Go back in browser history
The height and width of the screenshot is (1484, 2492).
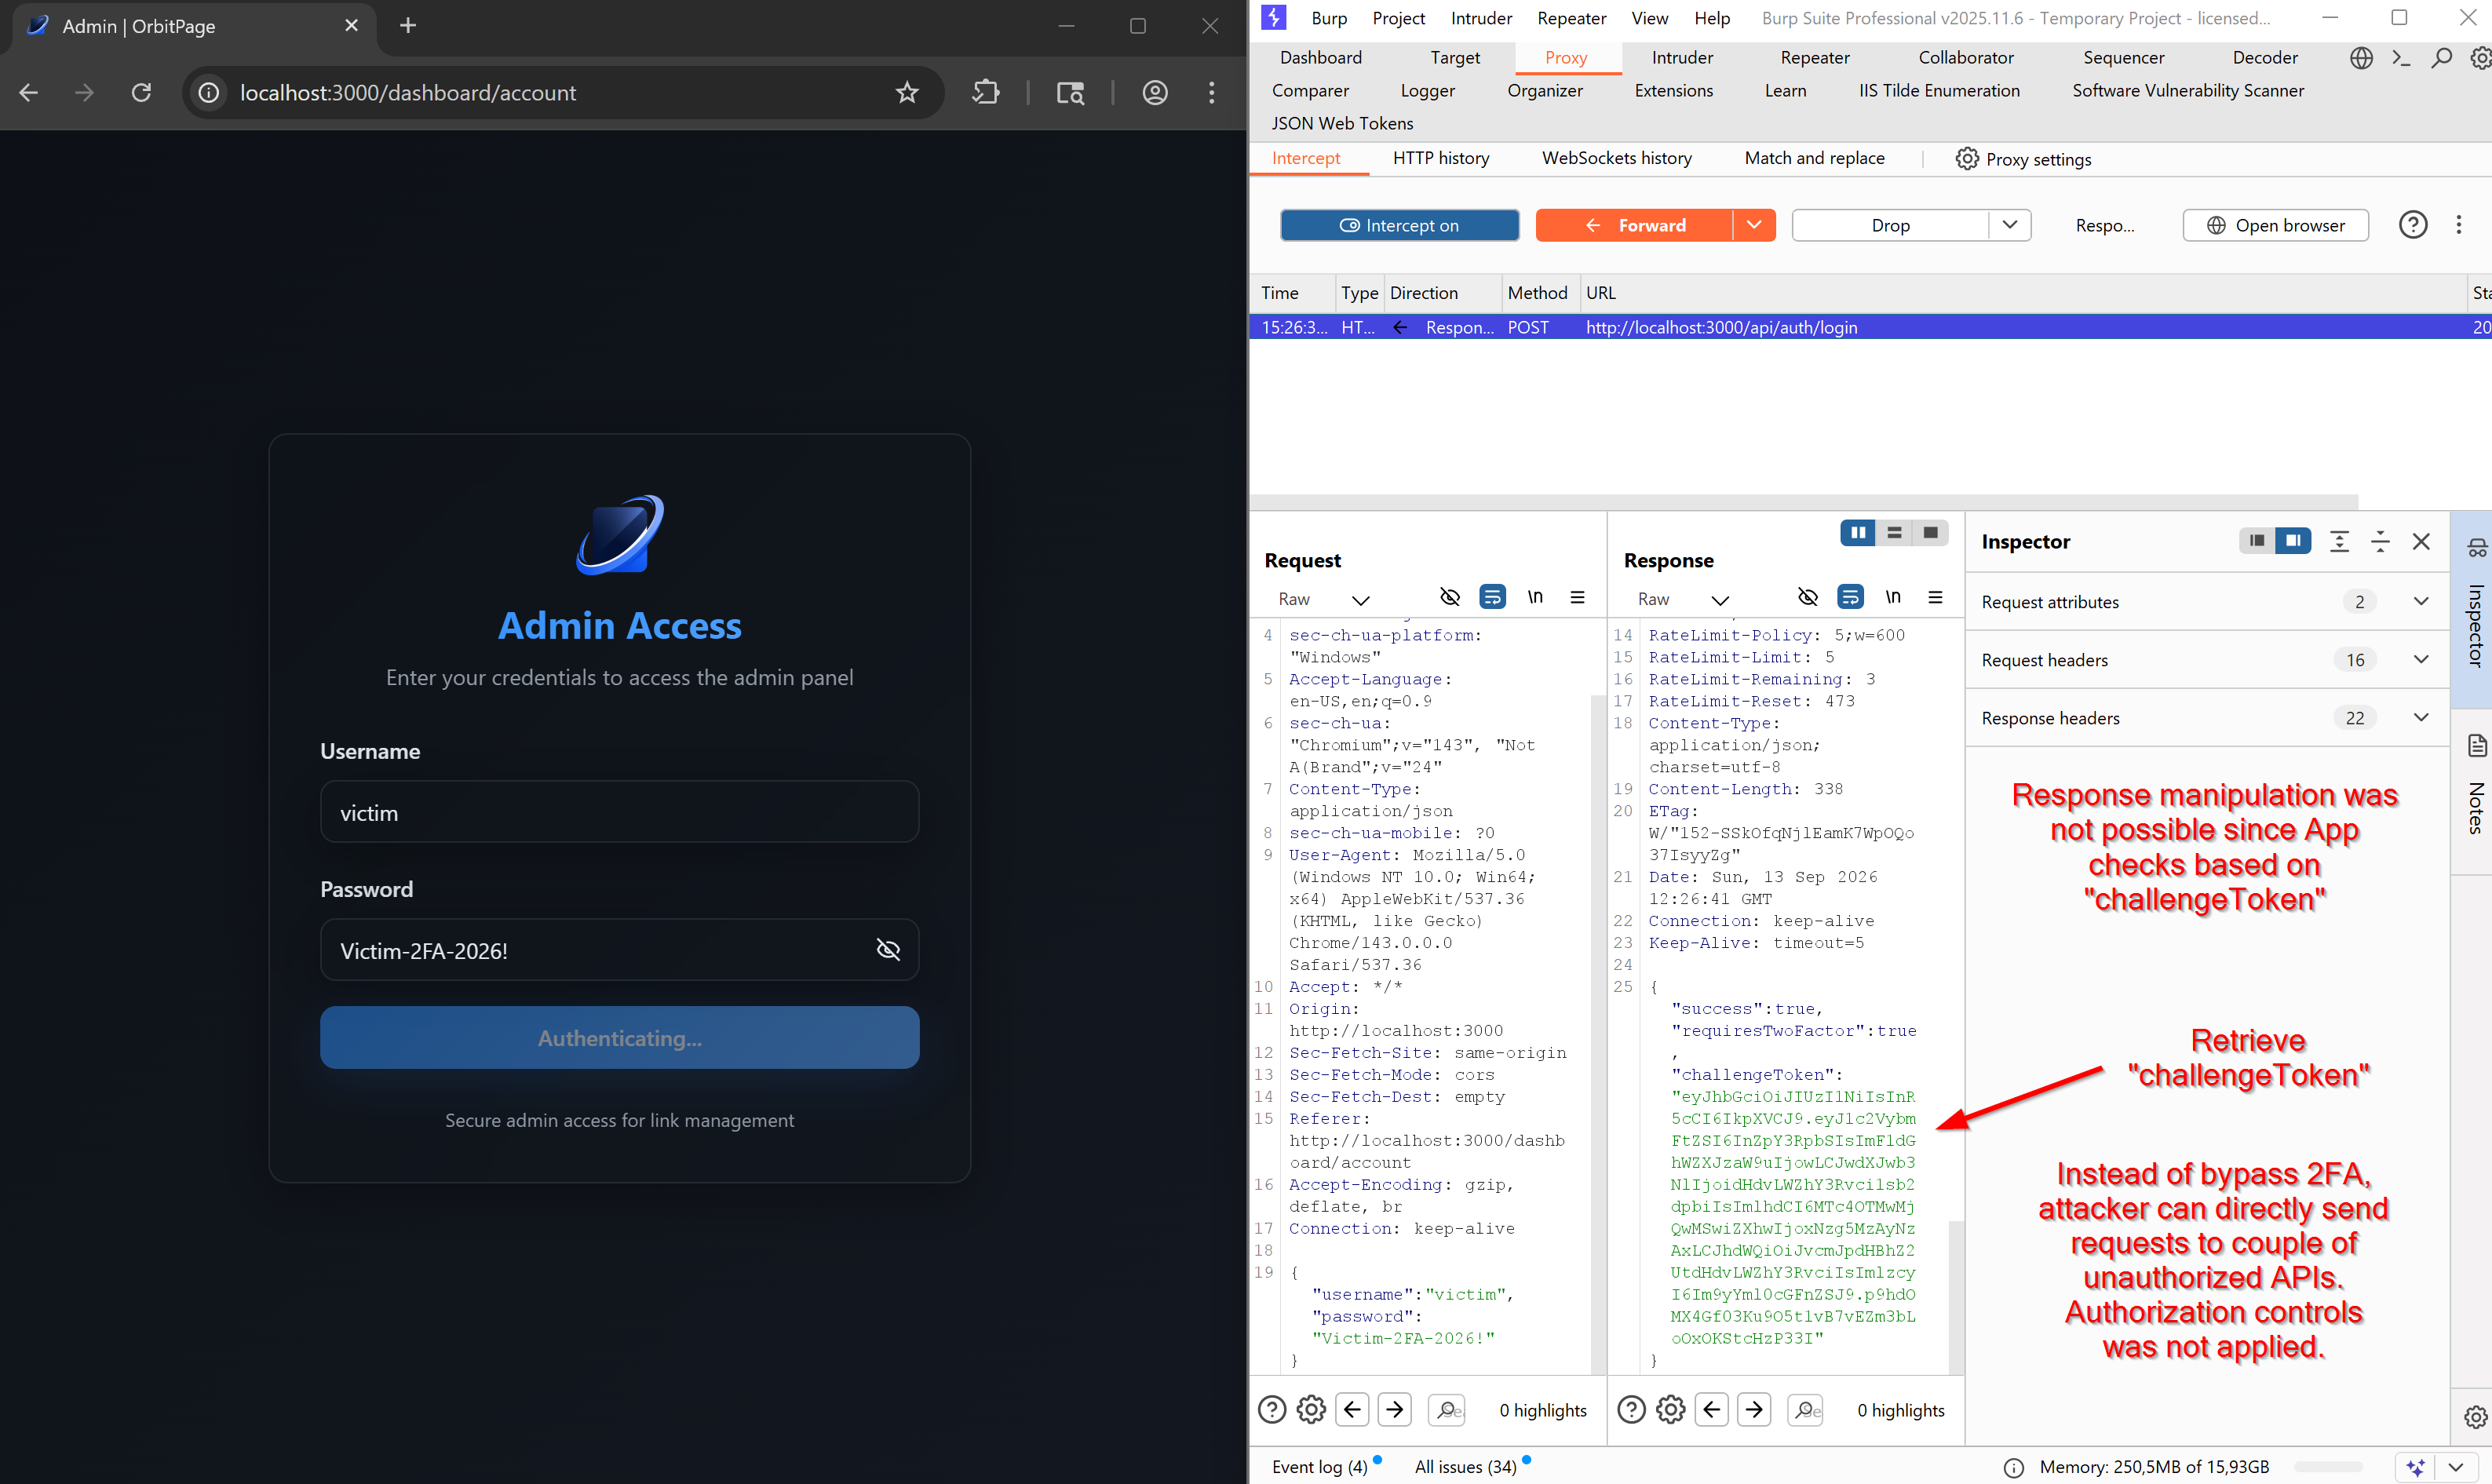[x=29, y=92]
